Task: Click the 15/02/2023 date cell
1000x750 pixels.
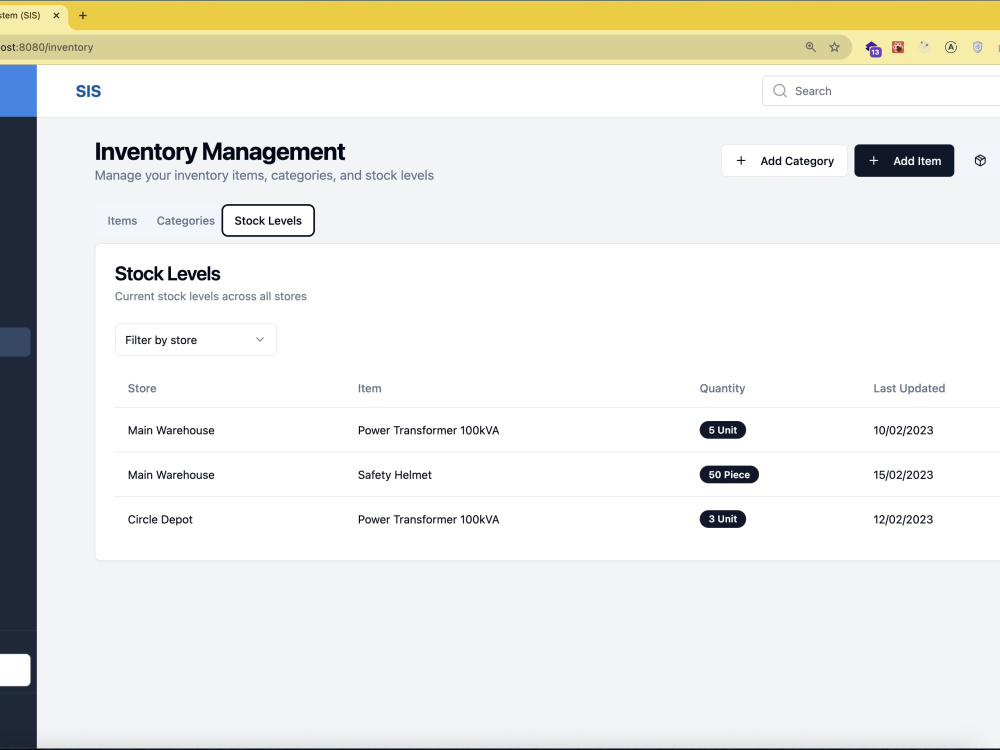Action: [x=903, y=475]
